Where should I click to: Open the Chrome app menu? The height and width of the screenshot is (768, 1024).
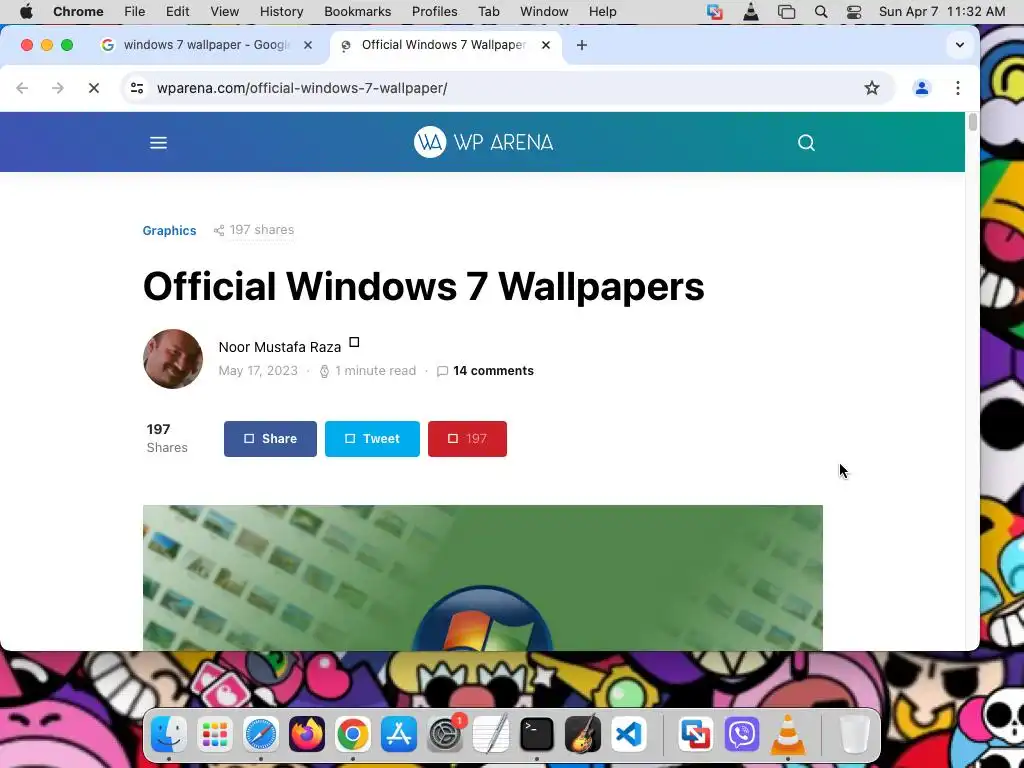78,12
